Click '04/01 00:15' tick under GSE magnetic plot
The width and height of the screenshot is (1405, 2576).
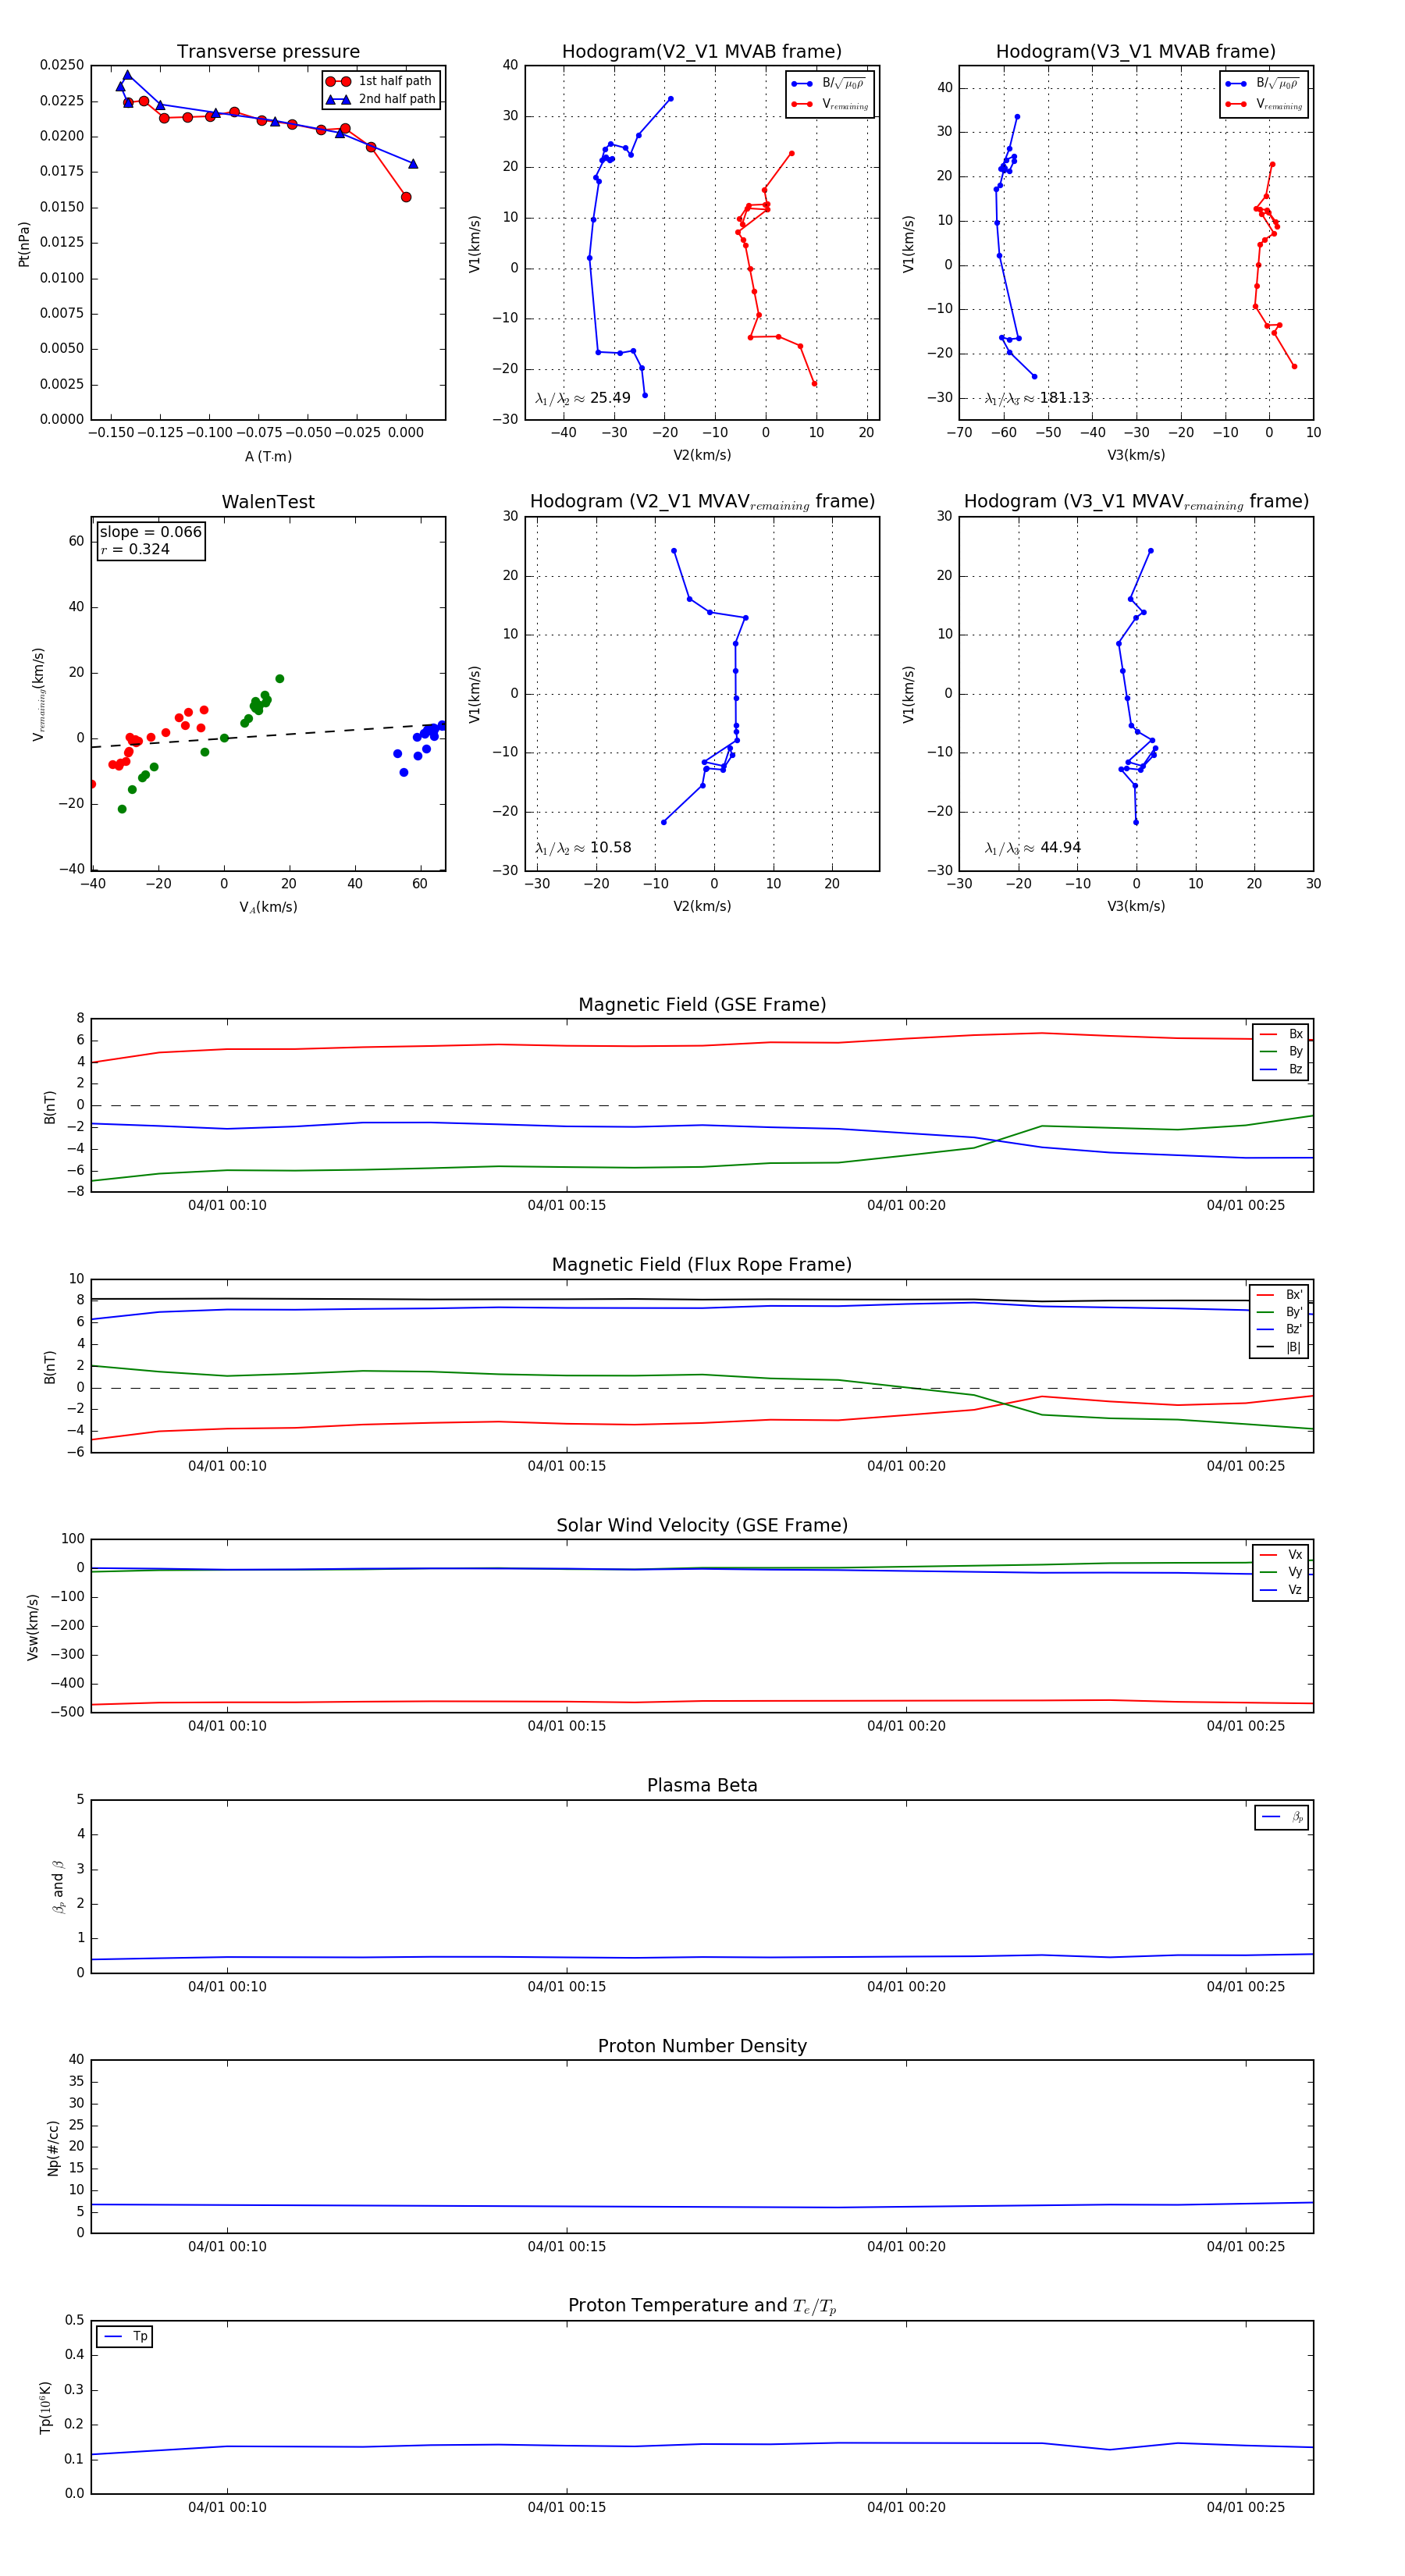[x=567, y=1205]
